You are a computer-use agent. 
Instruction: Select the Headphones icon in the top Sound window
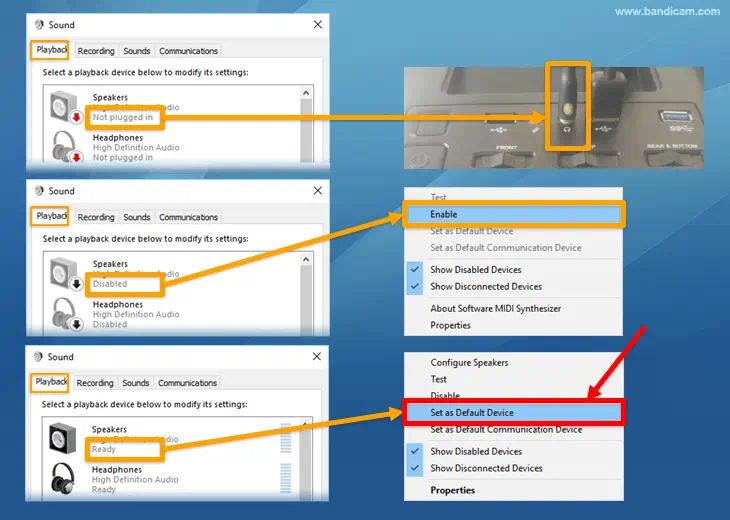click(x=64, y=146)
